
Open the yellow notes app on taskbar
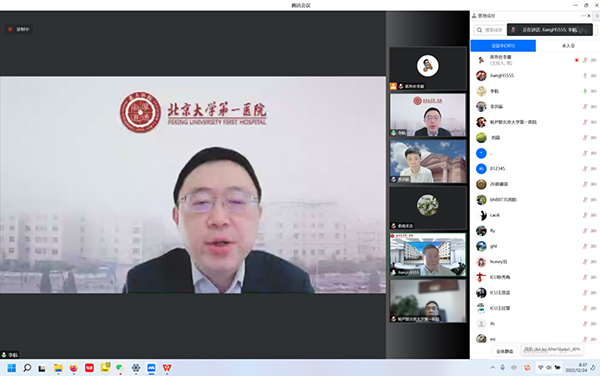click(x=105, y=368)
